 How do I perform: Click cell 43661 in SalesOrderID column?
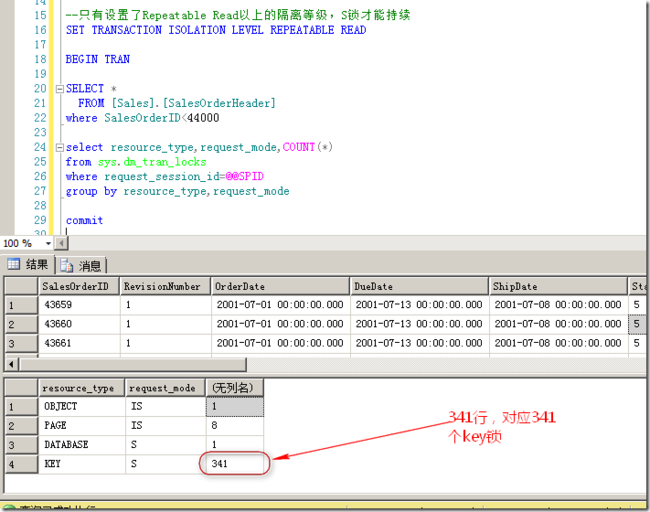(79, 343)
